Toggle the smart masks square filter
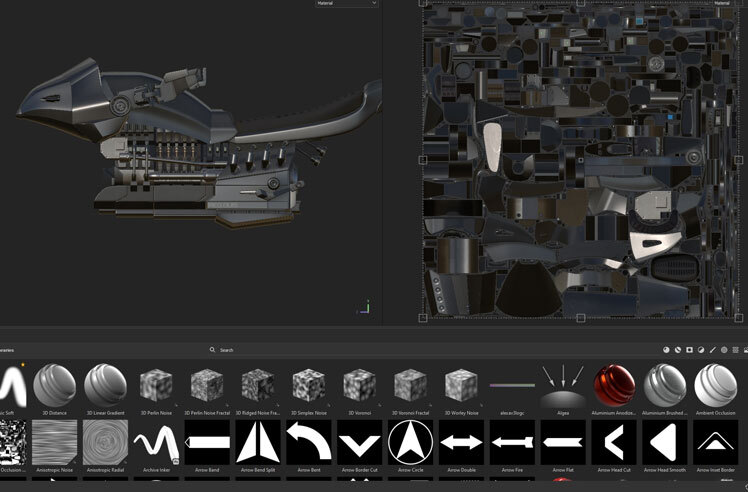The width and height of the screenshot is (748, 492). click(x=689, y=350)
